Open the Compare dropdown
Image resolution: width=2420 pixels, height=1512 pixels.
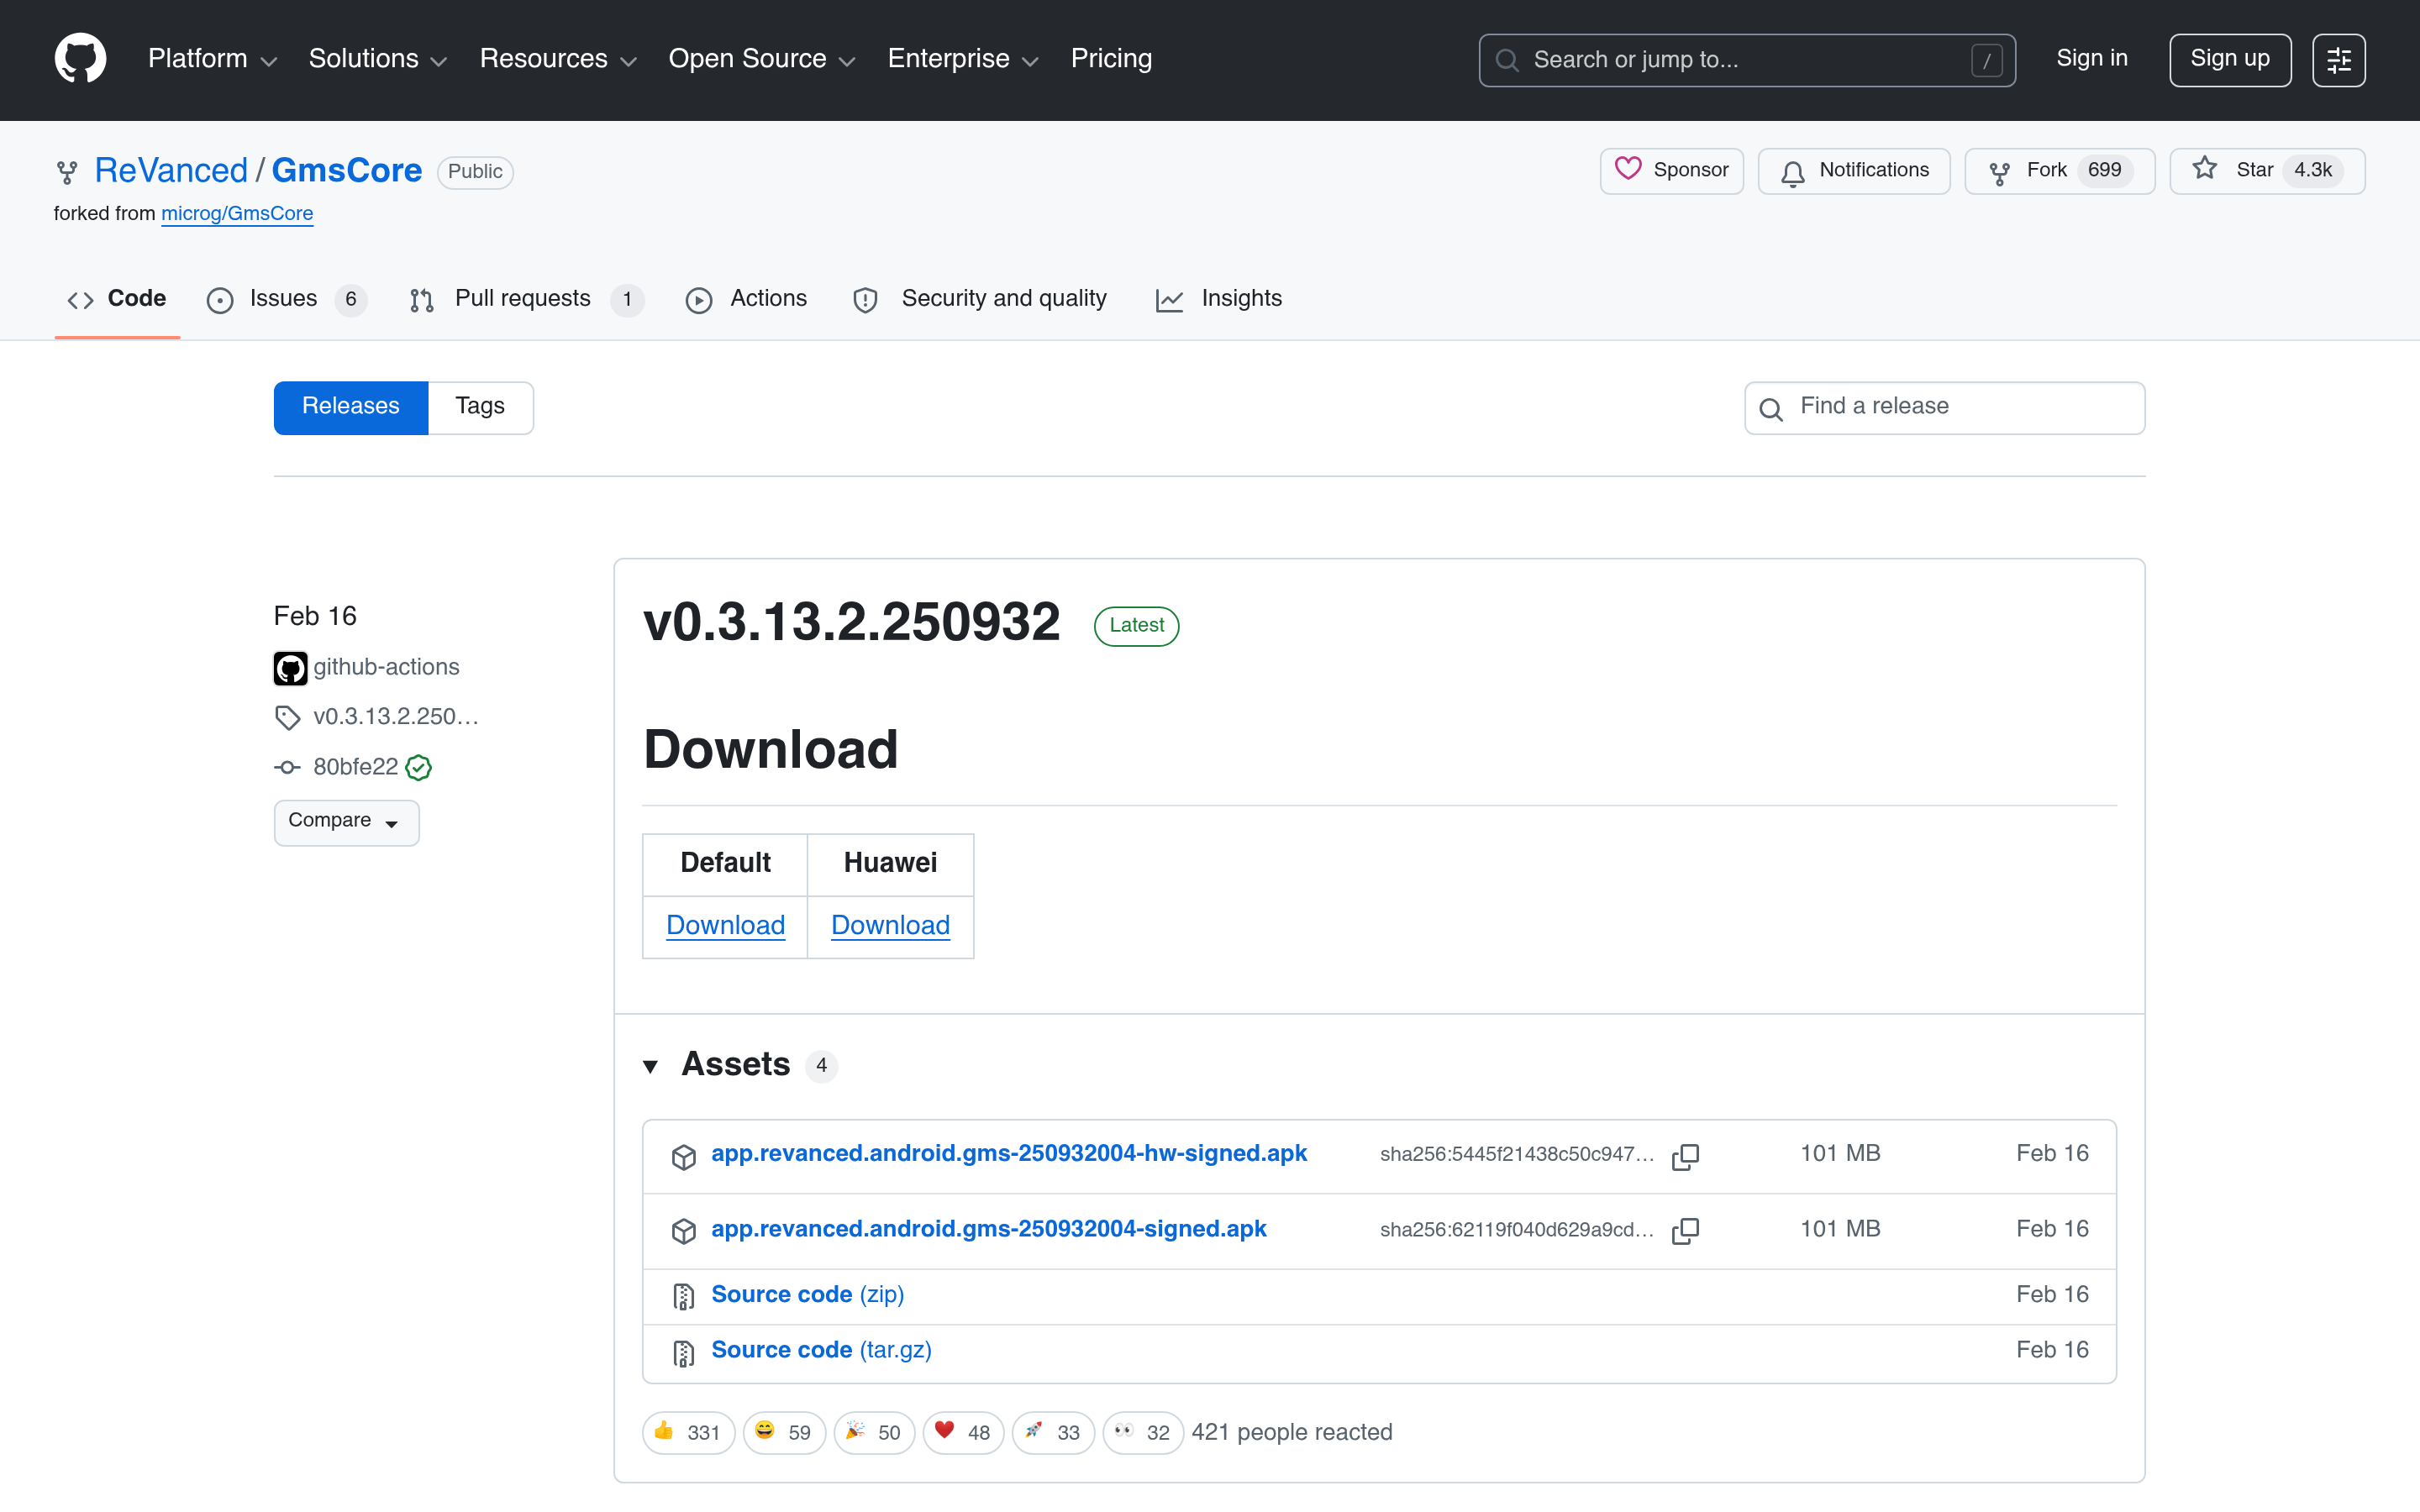(x=346, y=822)
